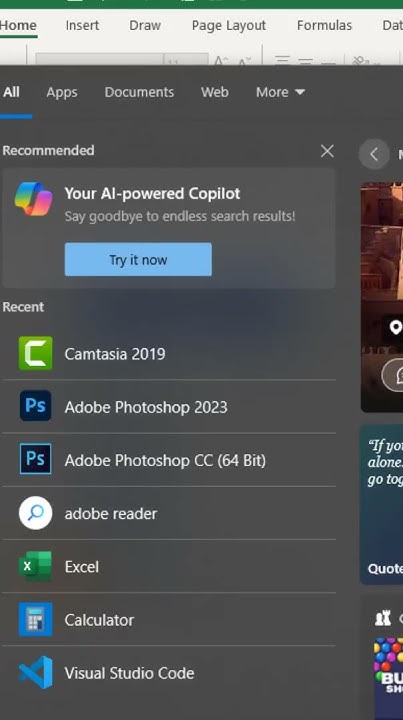
Task: Click the Try it now button
Action: click(138, 259)
